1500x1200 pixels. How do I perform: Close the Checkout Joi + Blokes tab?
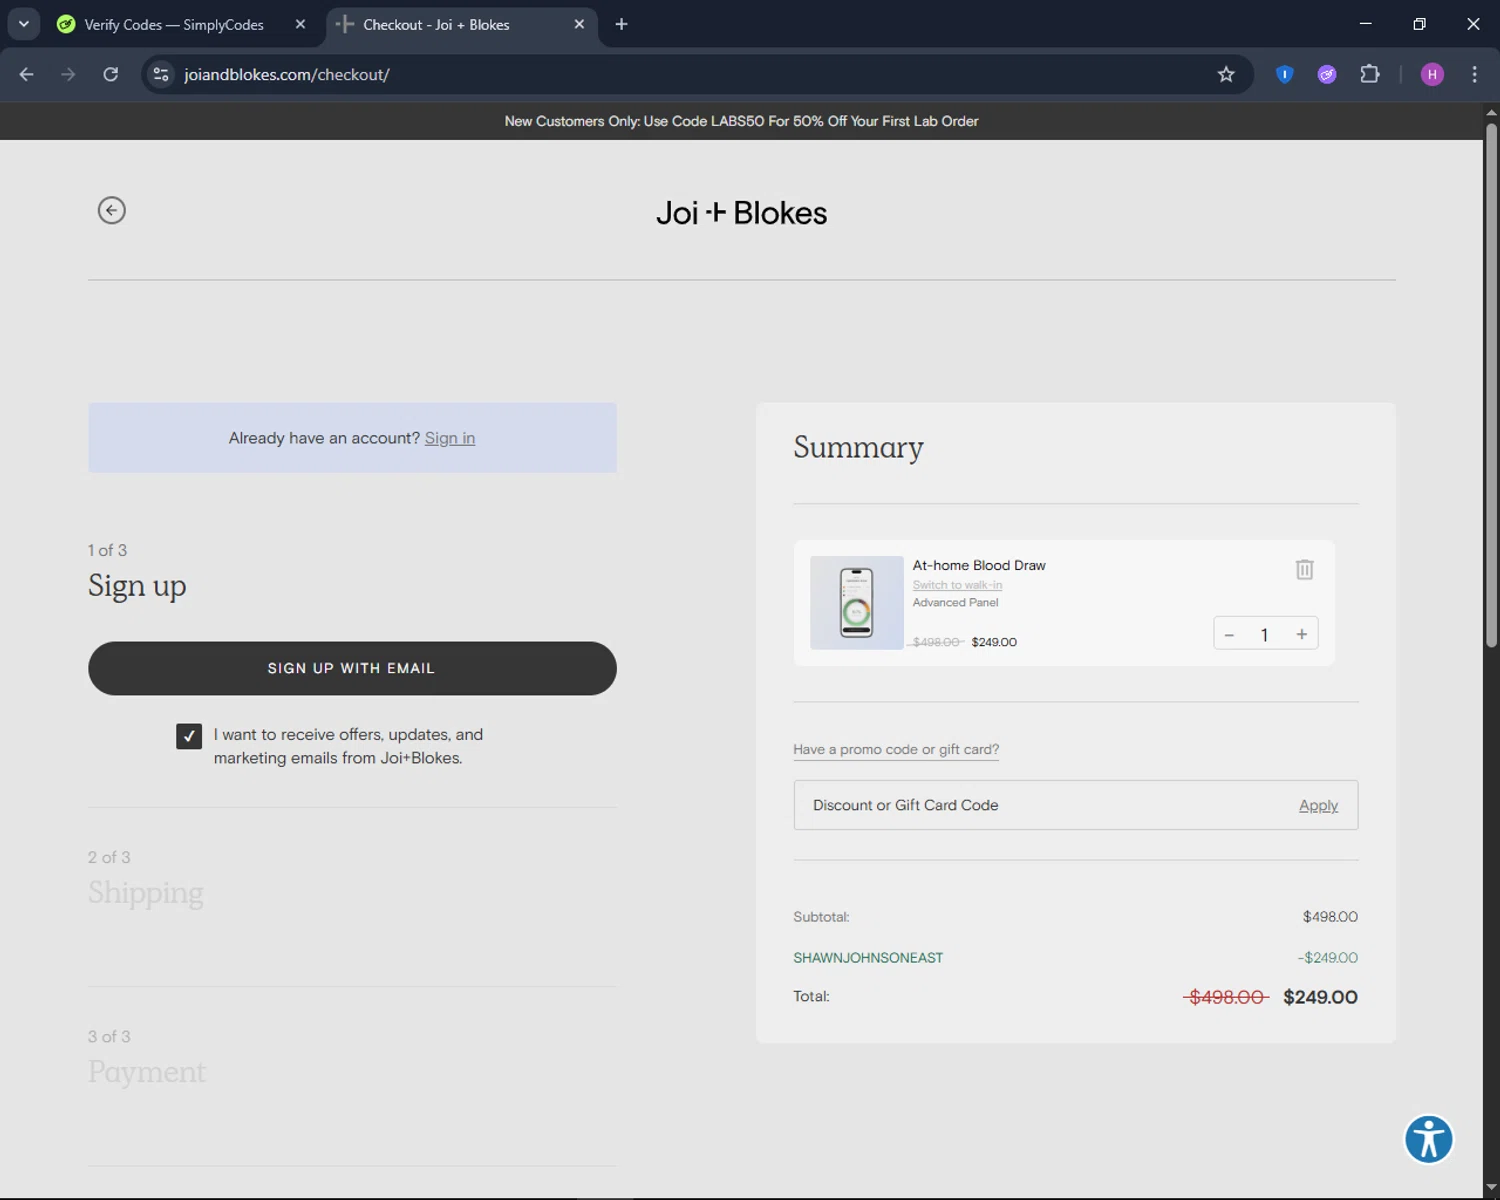coord(579,24)
